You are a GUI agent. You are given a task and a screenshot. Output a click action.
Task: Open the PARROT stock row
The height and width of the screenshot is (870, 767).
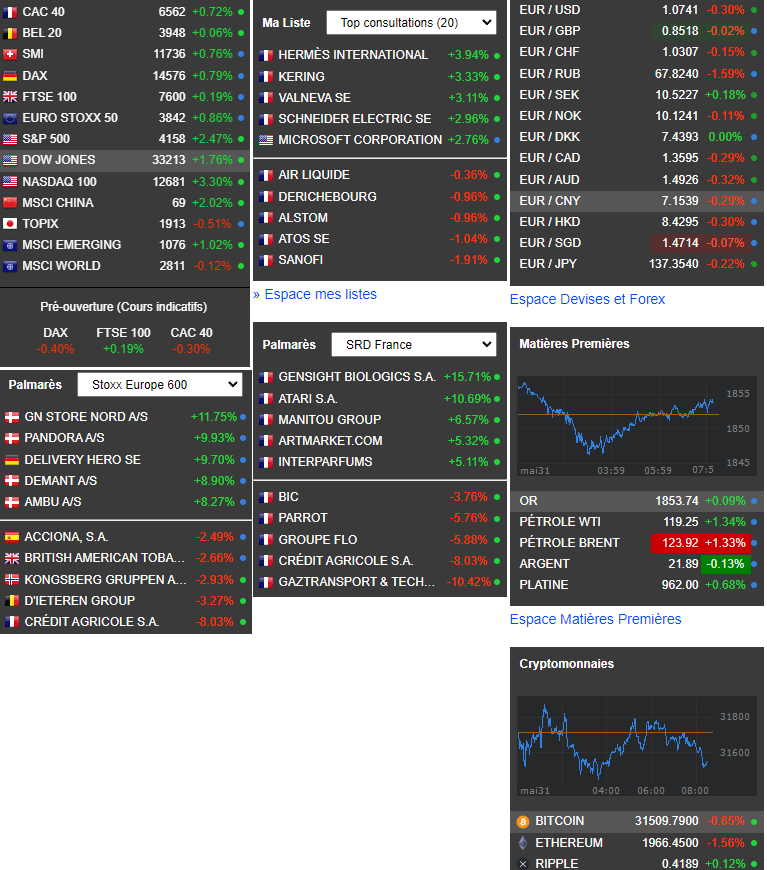tap(380, 518)
